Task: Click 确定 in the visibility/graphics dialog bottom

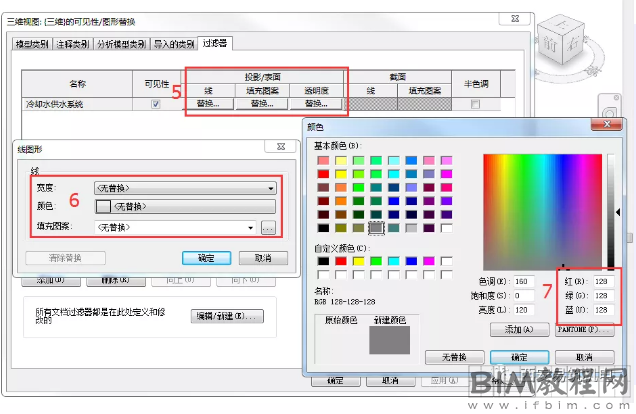Action: click(x=335, y=381)
